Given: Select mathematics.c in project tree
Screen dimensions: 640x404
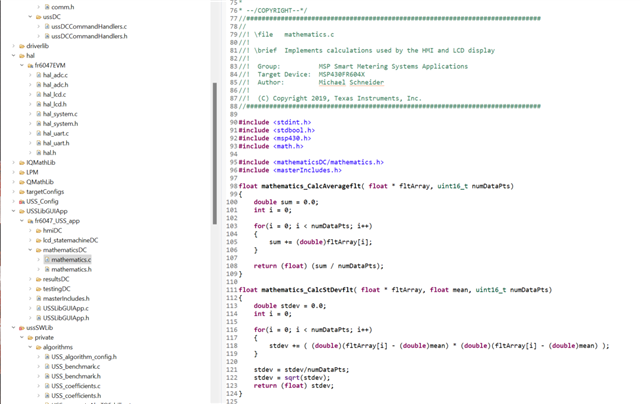Looking at the screenshot, I should click(71, 260).
